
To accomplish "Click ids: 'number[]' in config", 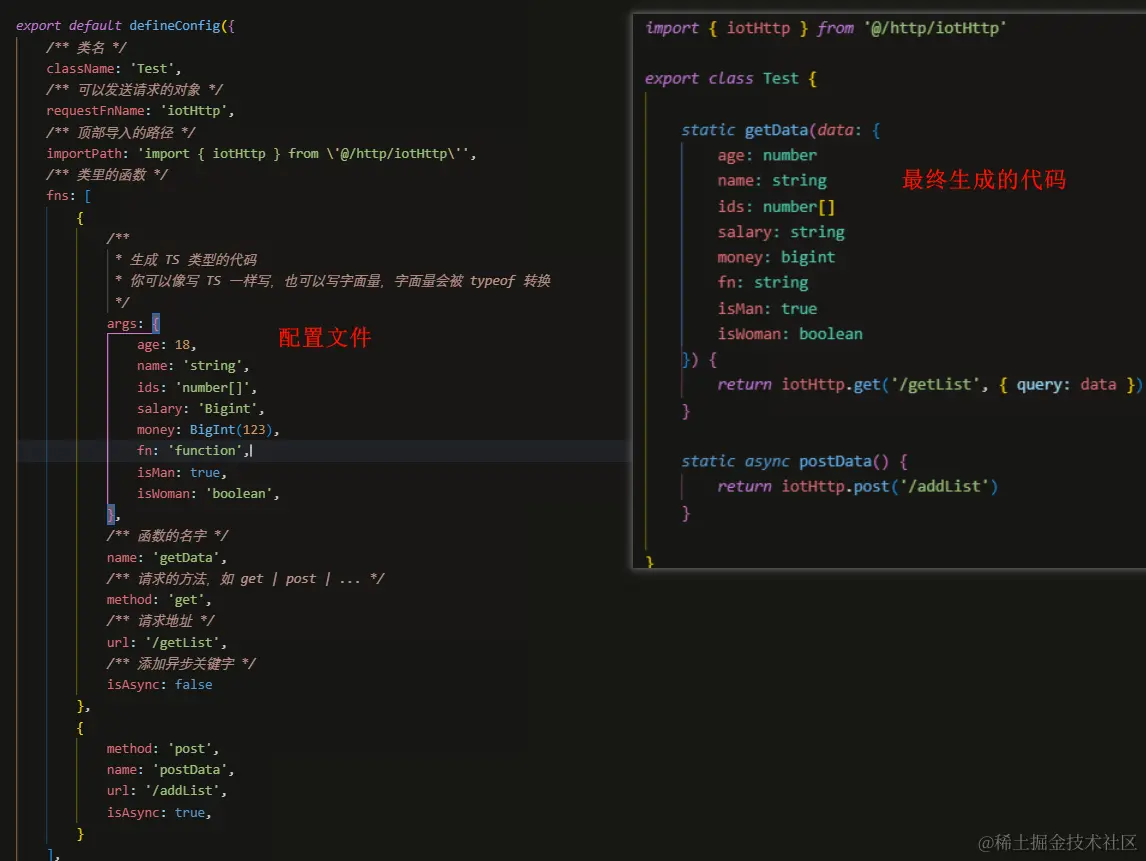I will (x=197, y=387).
